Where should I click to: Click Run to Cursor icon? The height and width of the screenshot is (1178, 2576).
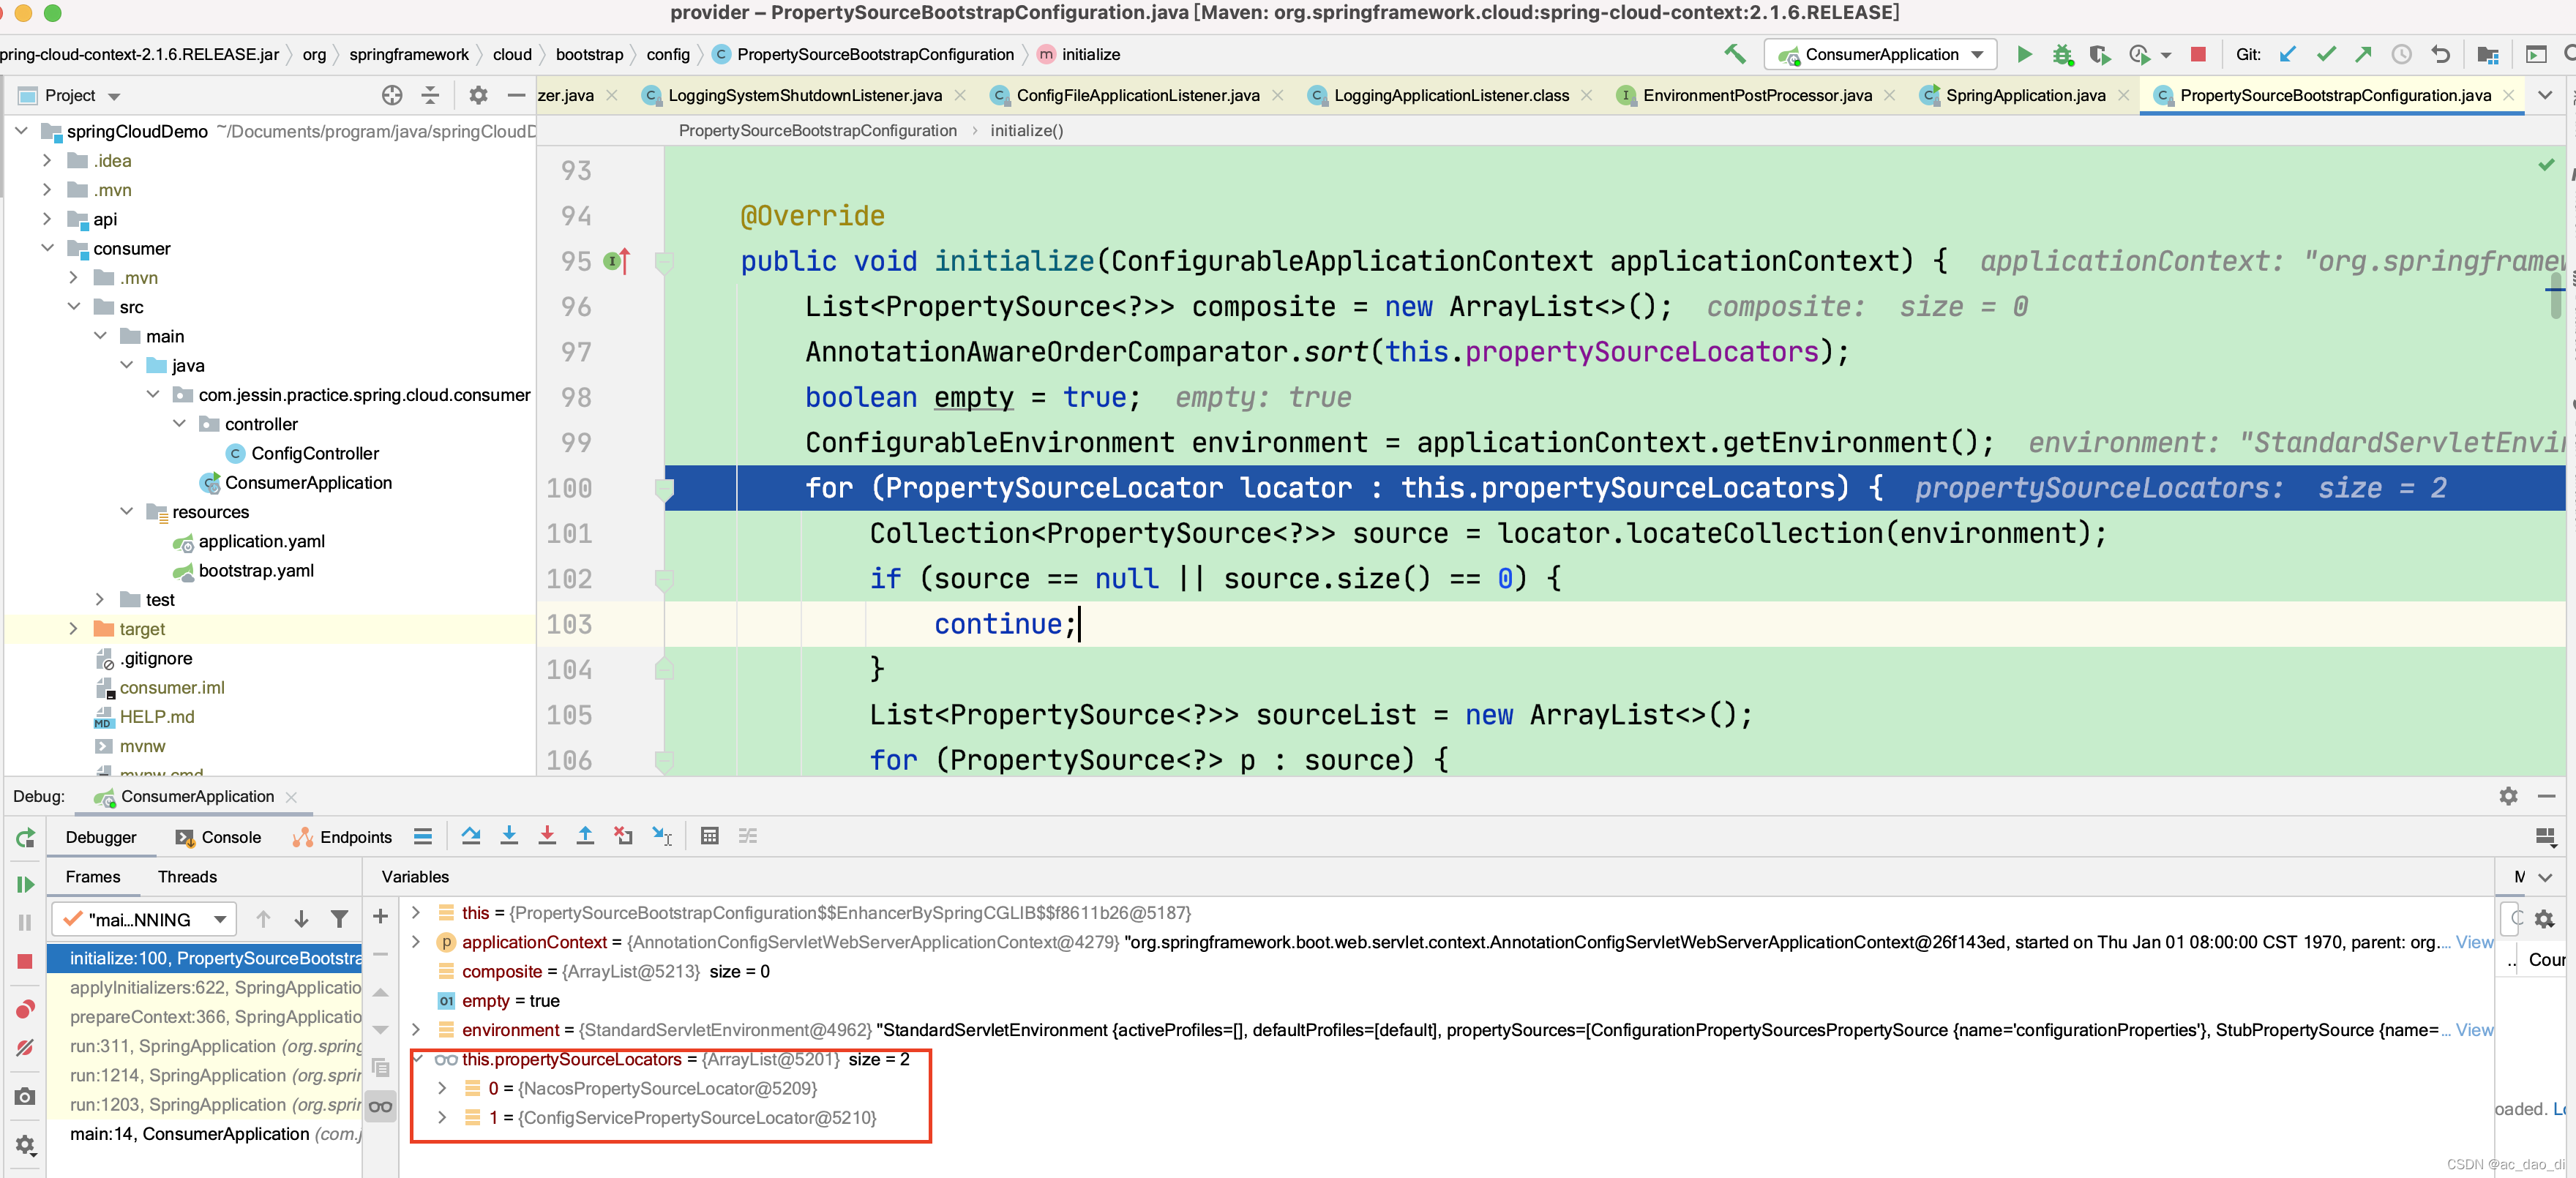662,836
